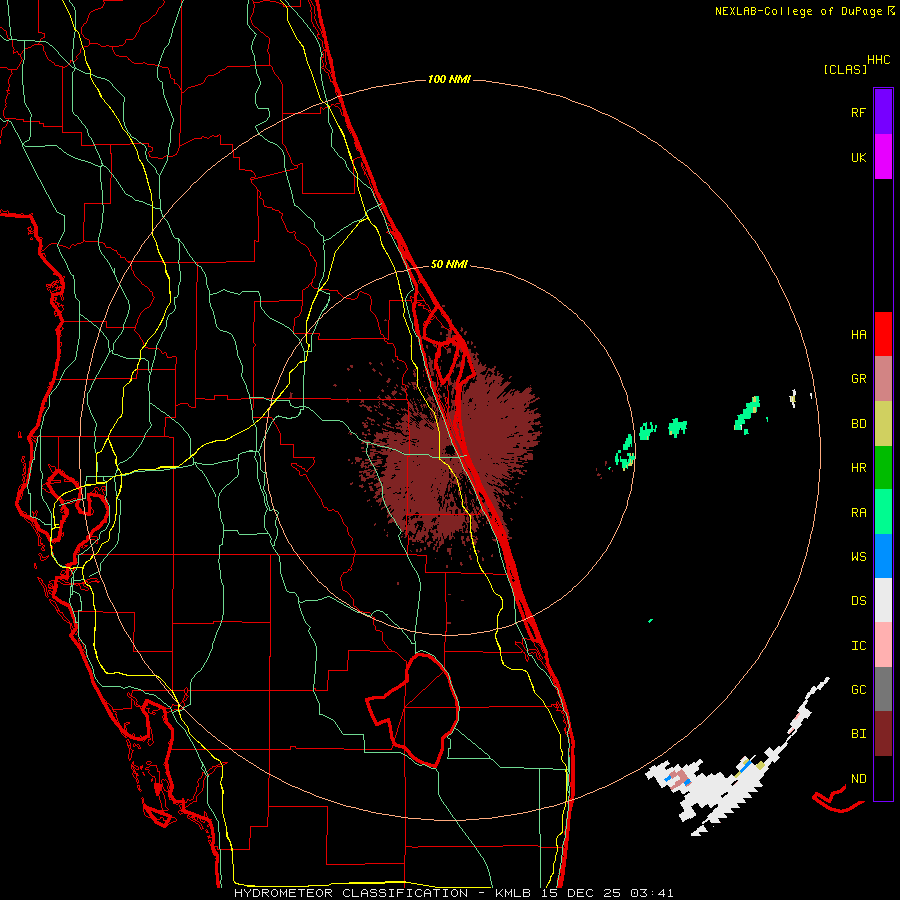
Task: Click the Lake Okeechobee thick red outline
Action: (x=413, y=710)
